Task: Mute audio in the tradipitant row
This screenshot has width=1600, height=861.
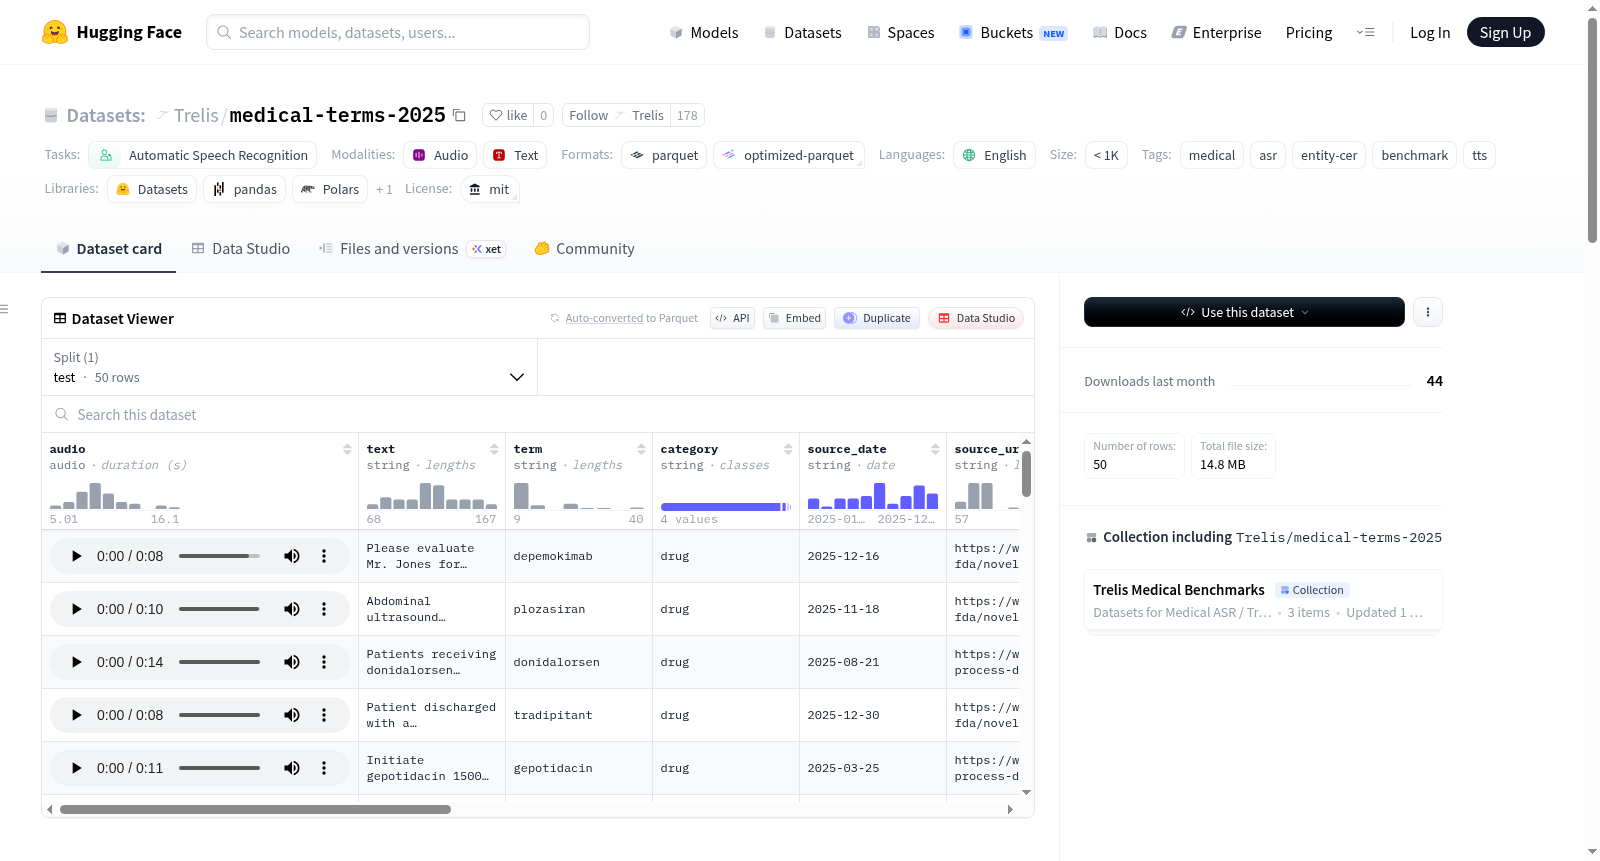Action: (x=292, y=715)
